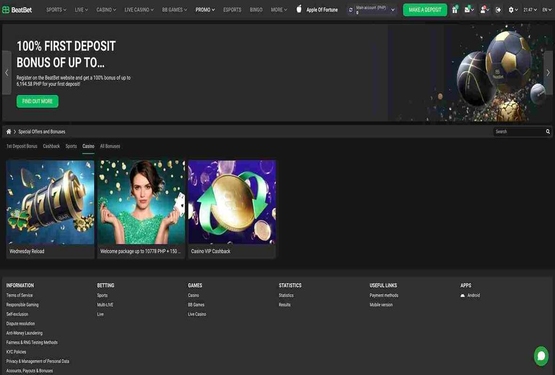Screen dimensions: 555x375
Task: Open Self-exclusion link
Action: click(x=17, y=314)
